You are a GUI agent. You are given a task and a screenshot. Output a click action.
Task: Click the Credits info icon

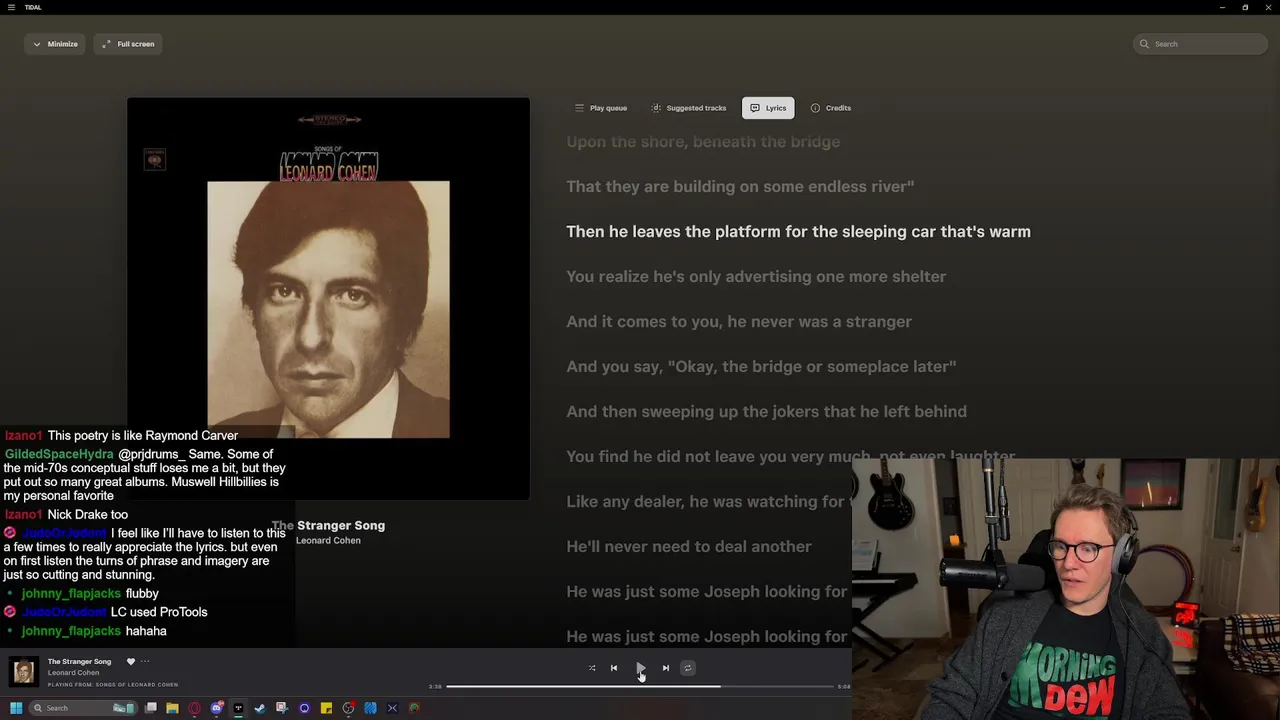[815, 108]
